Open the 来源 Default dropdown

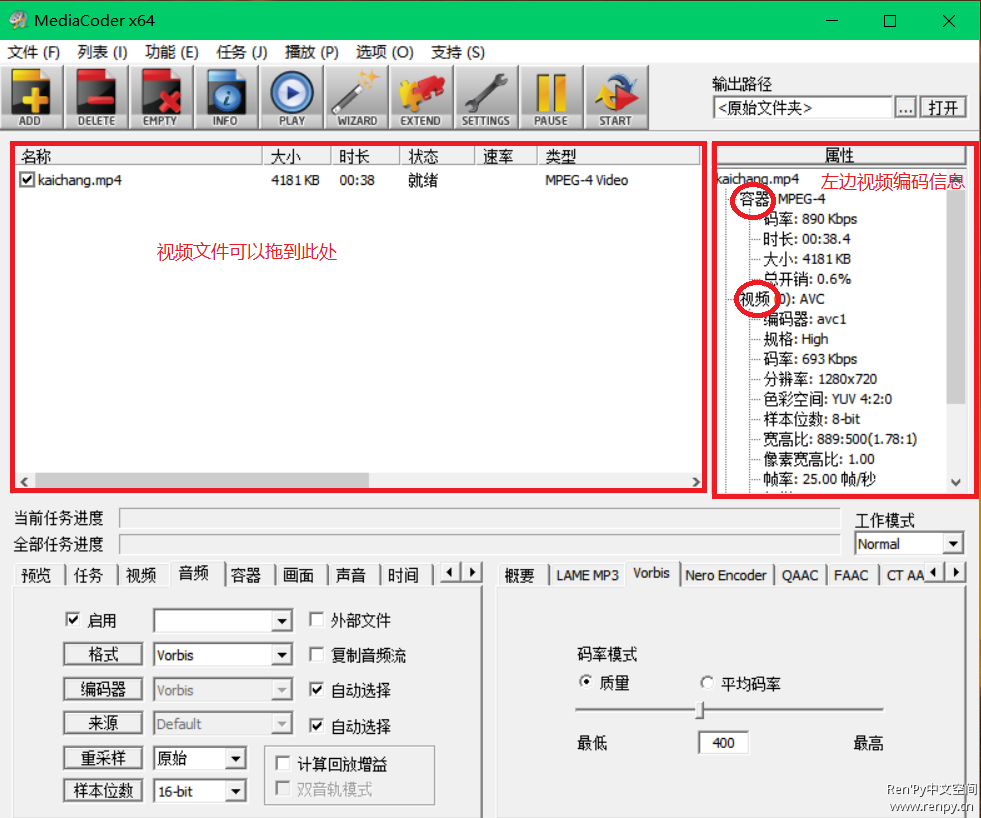click(282, 723)
